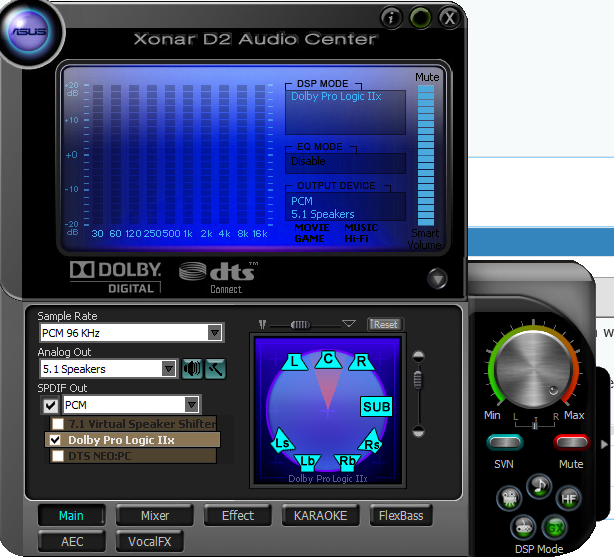Switch to the Effect tab
Image resolution: width=614 pixels, height=559 pixels.
[238, 516]
